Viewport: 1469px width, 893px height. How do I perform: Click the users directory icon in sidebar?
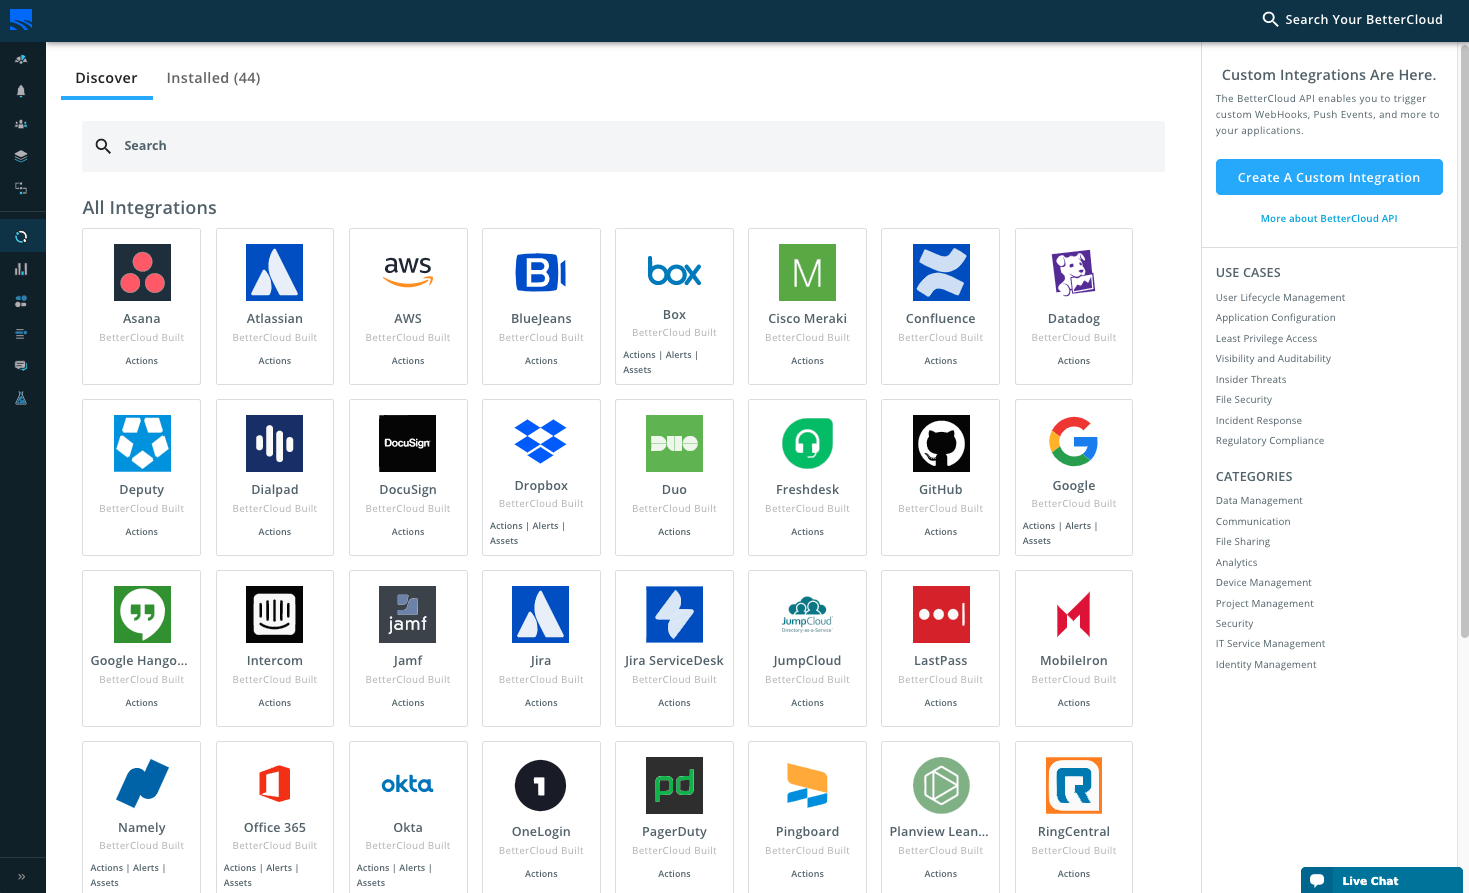[x=21, y=123]
